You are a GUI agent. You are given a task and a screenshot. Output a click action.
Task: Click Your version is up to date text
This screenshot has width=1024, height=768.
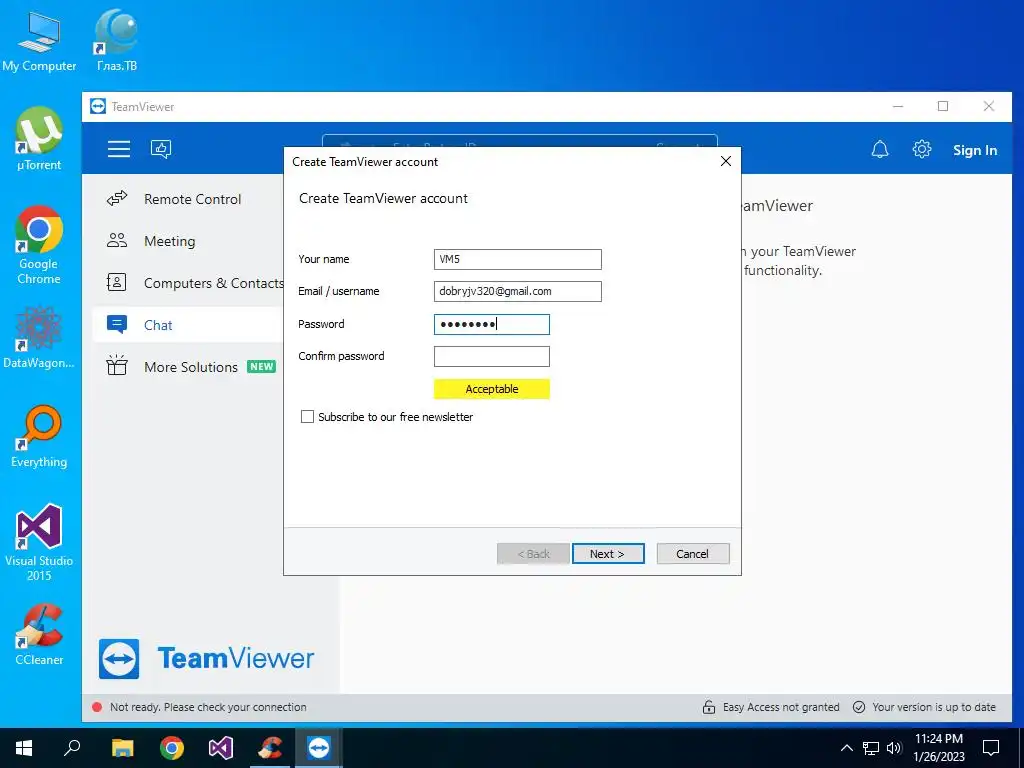click(934, 707)
